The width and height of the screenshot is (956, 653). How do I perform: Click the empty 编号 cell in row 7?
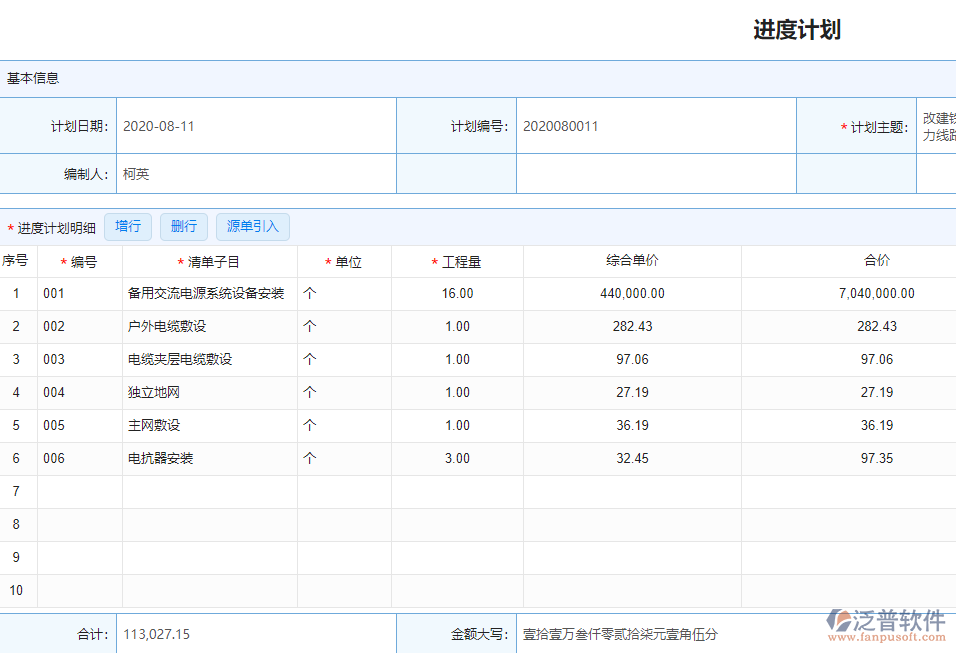pos(79,490)
